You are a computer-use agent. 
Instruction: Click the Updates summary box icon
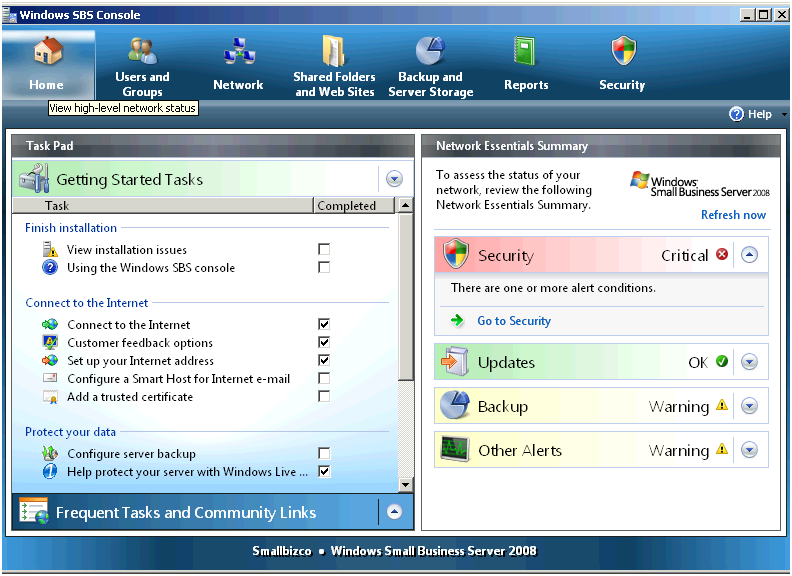pos(455,361)
